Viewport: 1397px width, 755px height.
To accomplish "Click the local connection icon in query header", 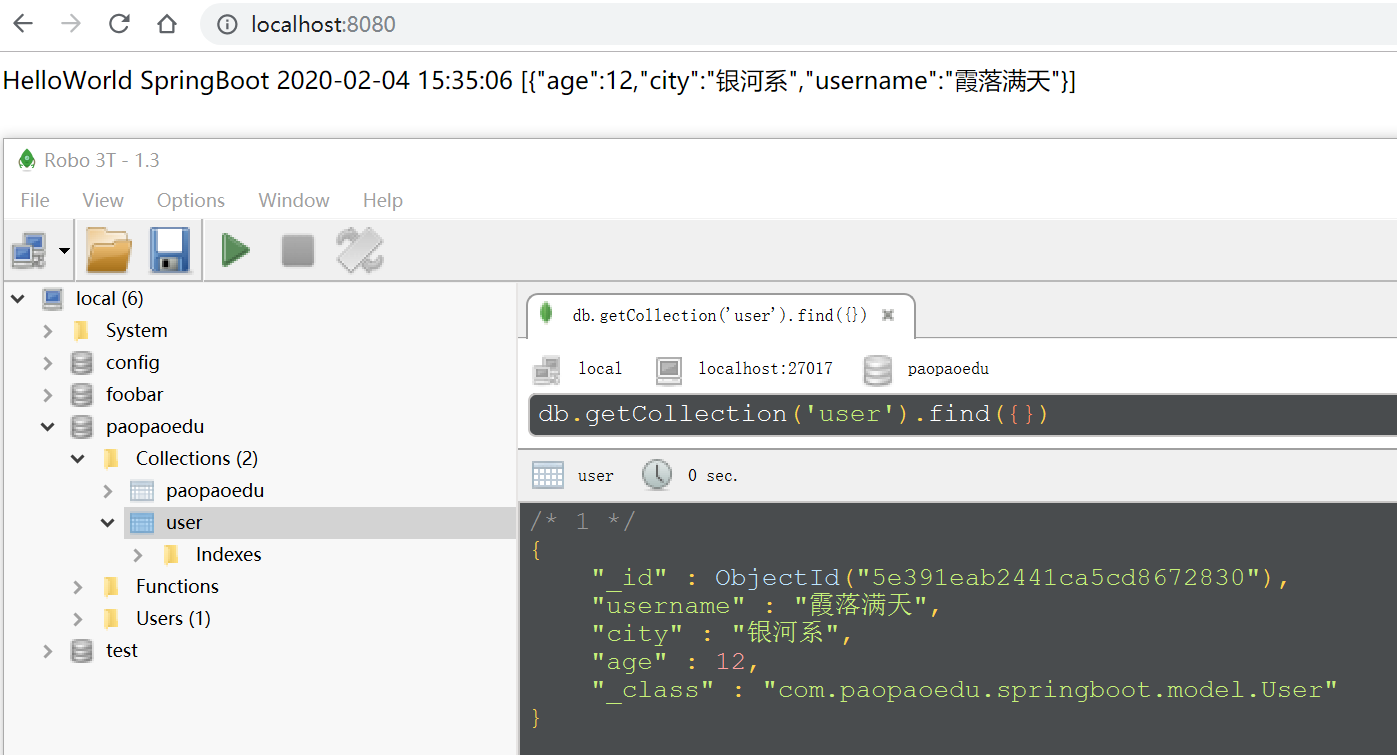I will (x=547, y=369).
